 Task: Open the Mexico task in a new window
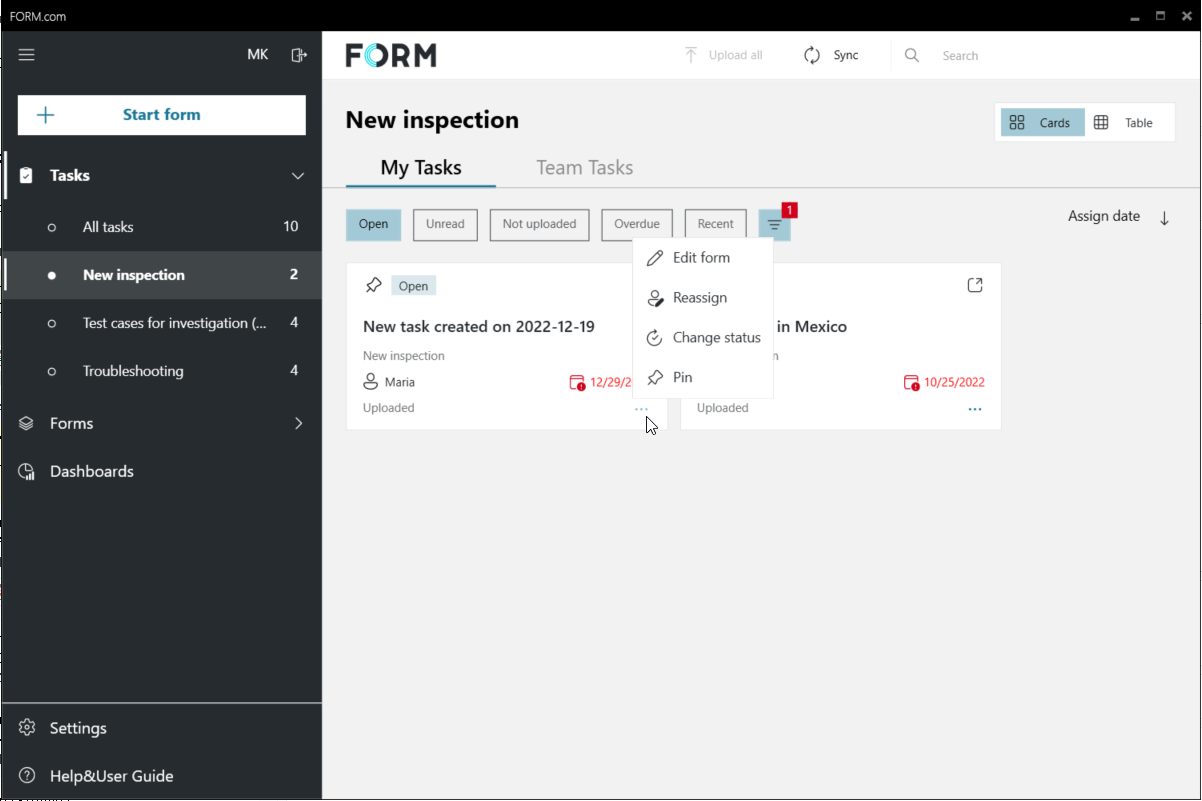[x=975, y=284]
